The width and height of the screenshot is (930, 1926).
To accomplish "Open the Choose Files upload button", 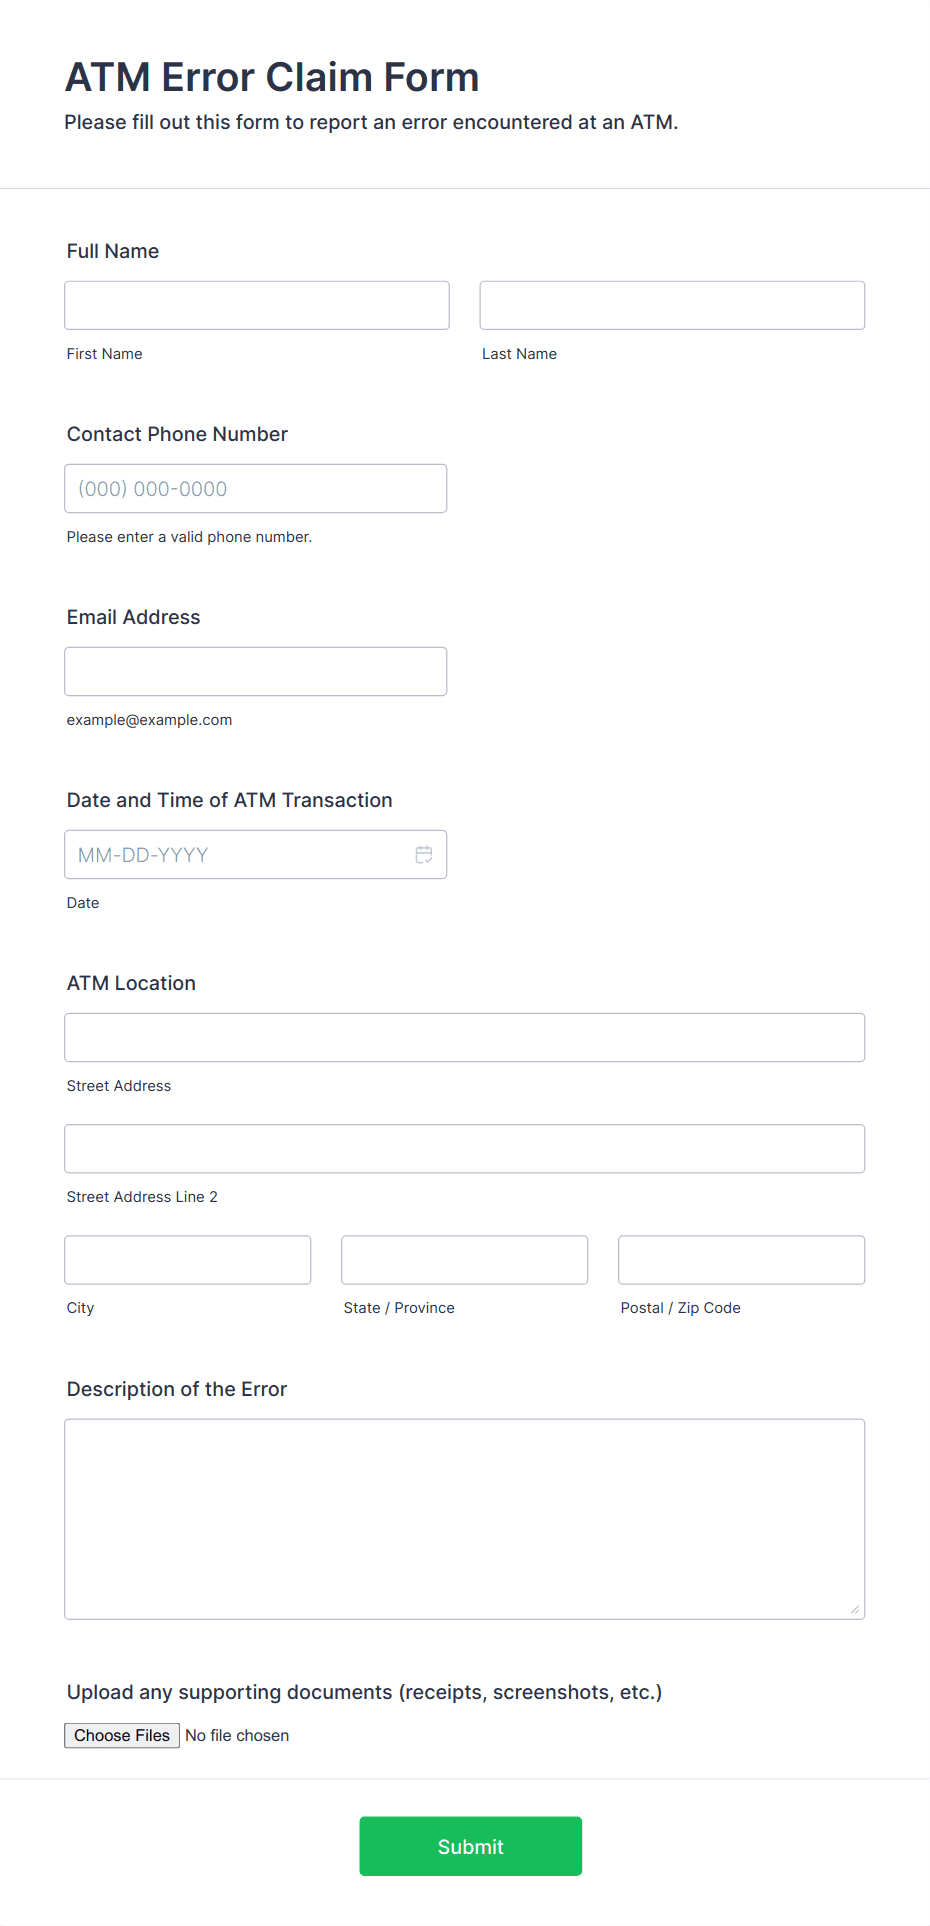I will (122, 1736).
